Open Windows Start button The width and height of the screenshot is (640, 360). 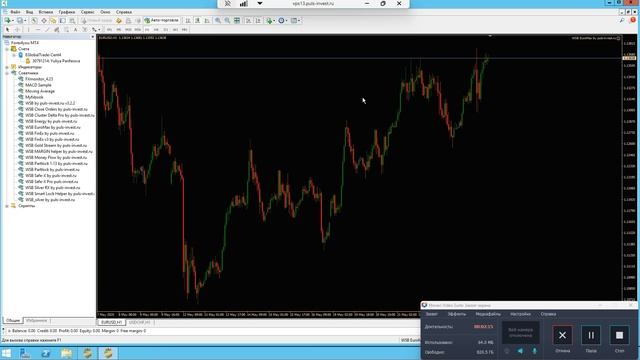[x=6, y=353]
